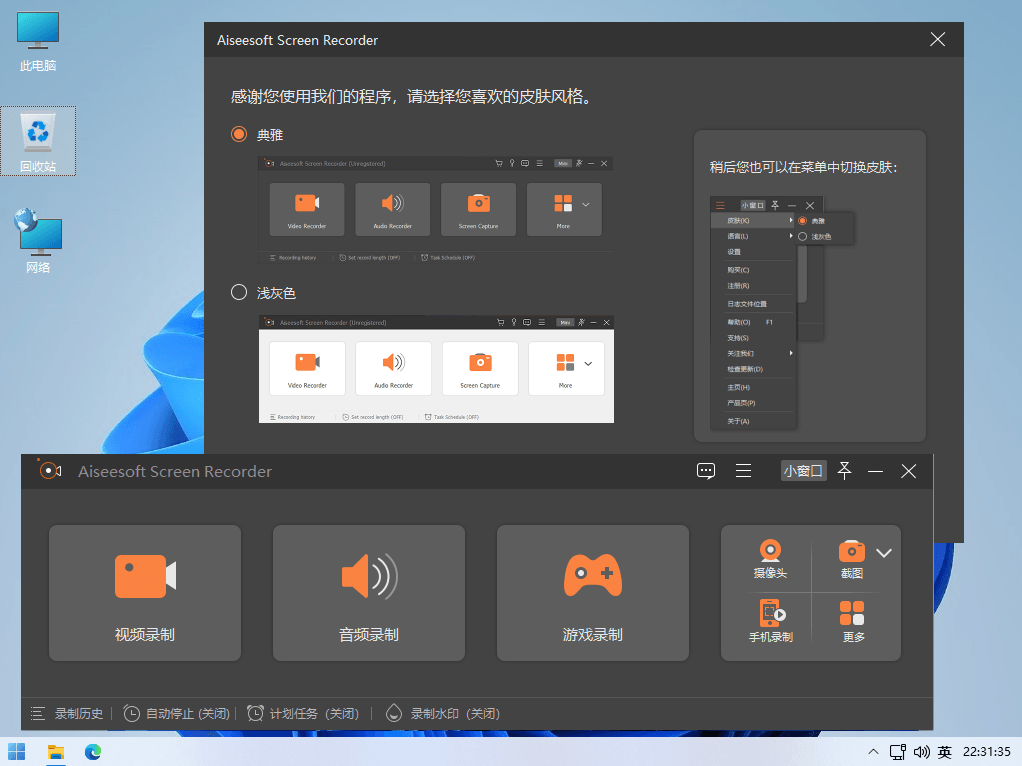1022x766 pixels.
Task: Open the Screenshot (截图) tool
Action: pyautogui.click(x=851, y=559)
